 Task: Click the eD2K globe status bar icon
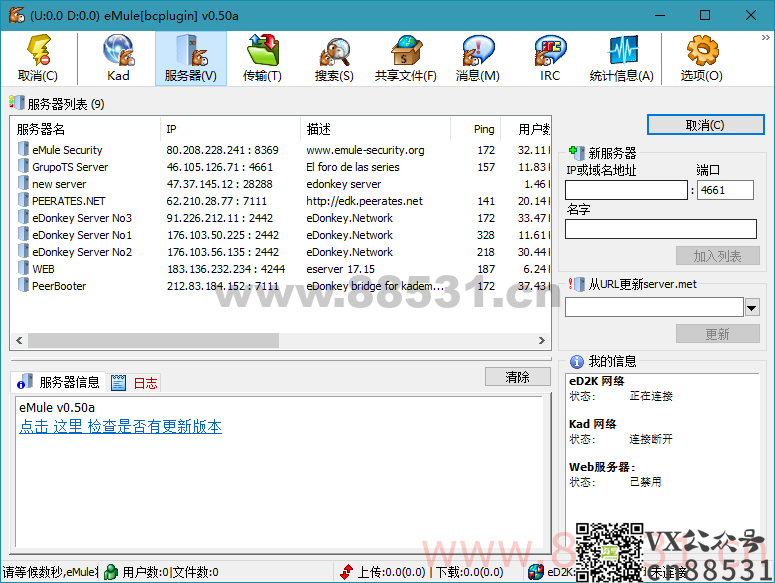point(536,572)
